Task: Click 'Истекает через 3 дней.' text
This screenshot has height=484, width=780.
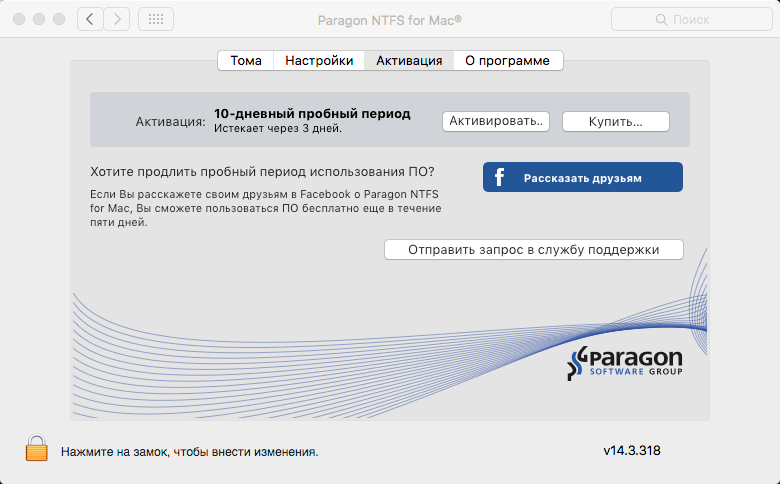Action: coord(278,128)
